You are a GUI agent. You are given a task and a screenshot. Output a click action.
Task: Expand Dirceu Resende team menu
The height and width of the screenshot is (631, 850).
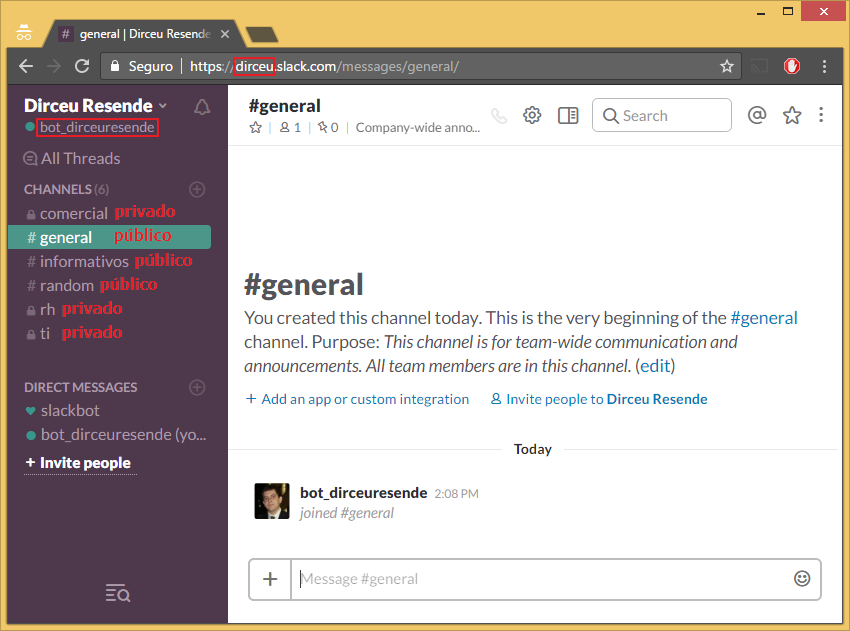point(95,106)
